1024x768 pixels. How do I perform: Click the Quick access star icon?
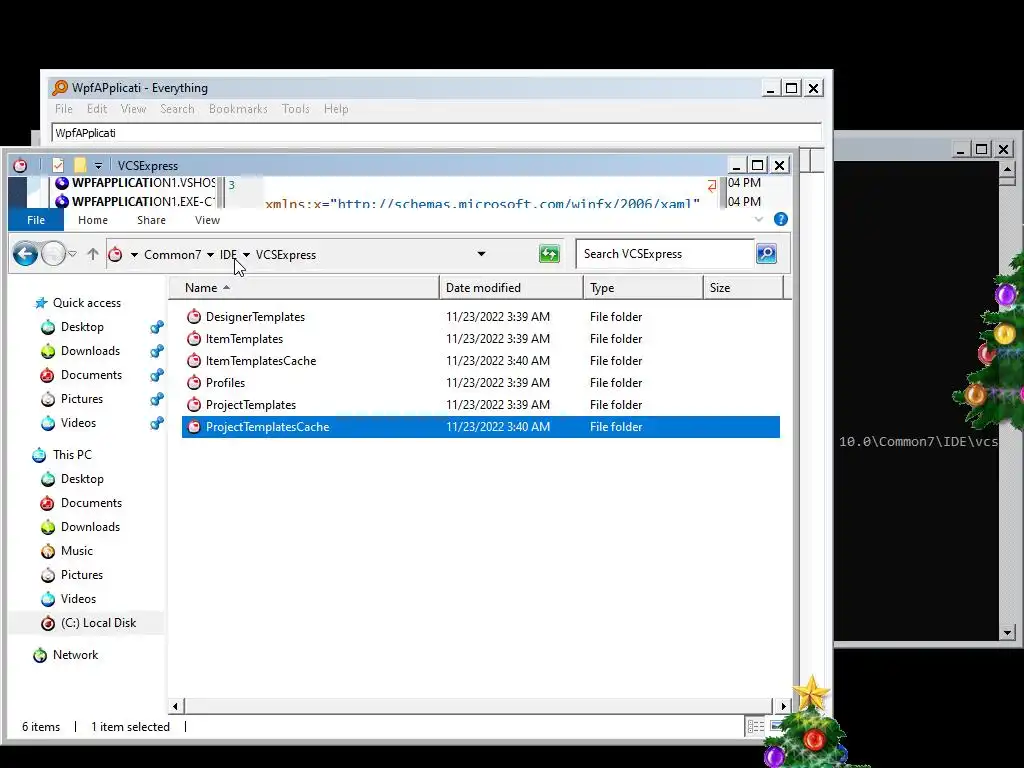click(41, 303)
